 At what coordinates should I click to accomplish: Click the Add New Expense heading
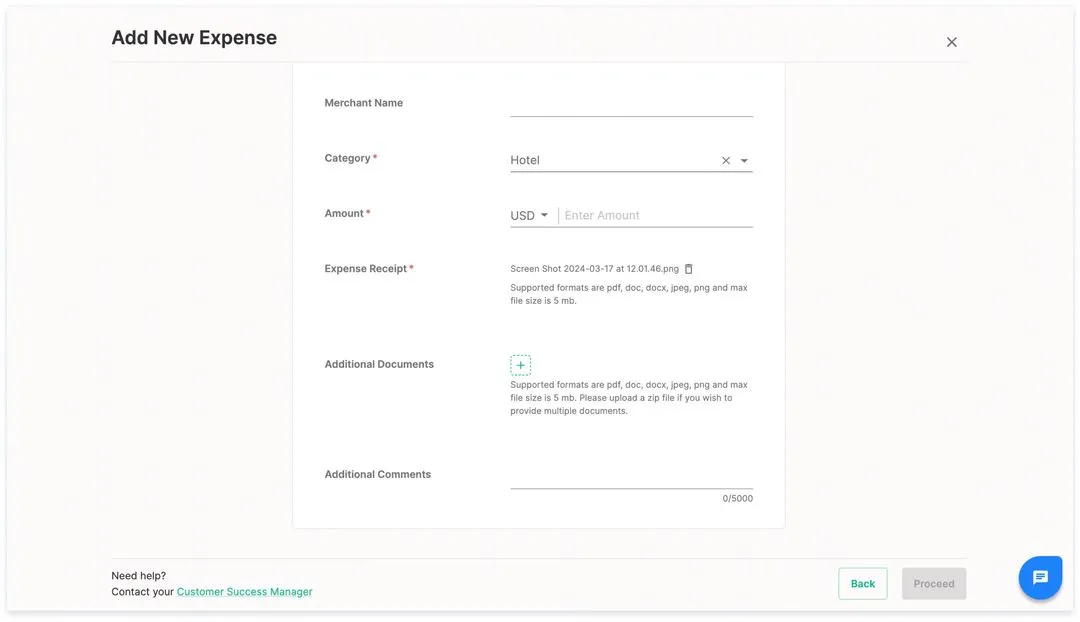[x=194, y=38]
